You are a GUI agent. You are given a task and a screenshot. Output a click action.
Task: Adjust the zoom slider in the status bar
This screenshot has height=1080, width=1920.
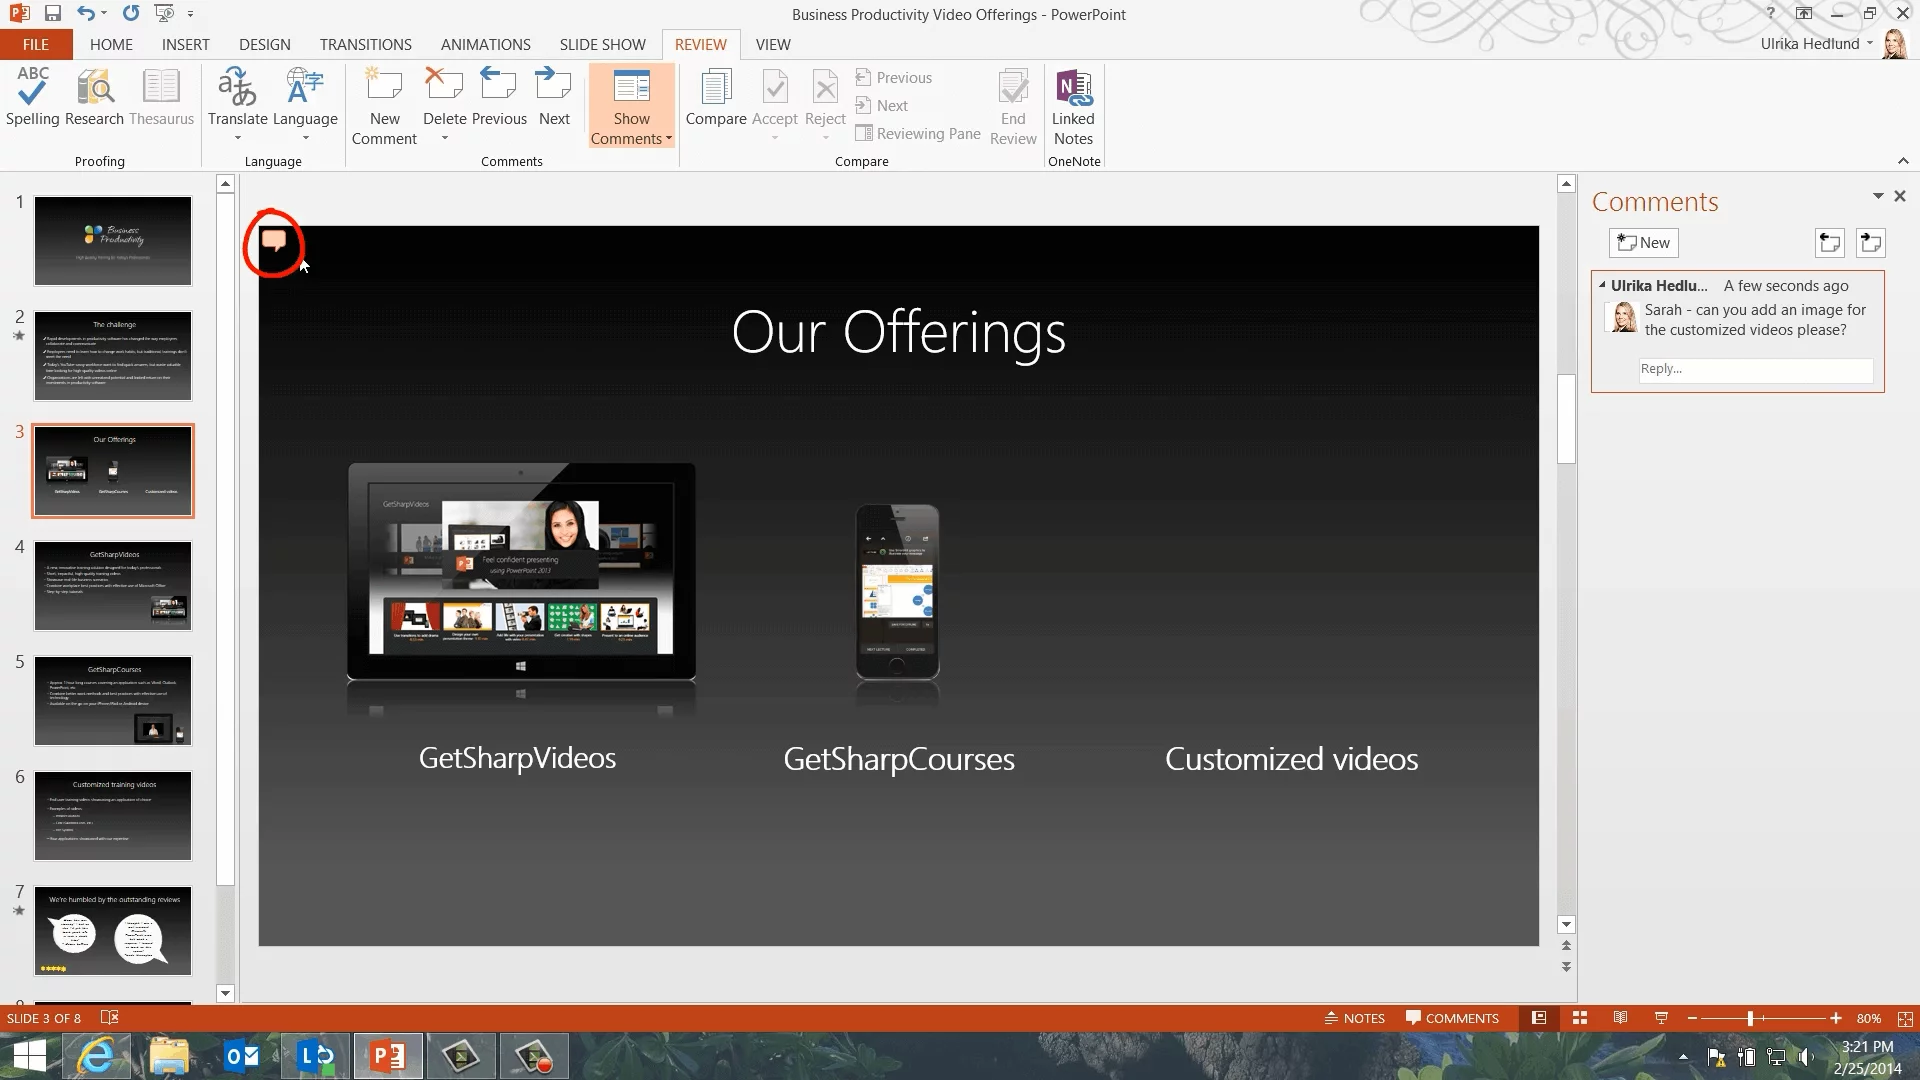pyautogui.click(x=1750, y=1018)
